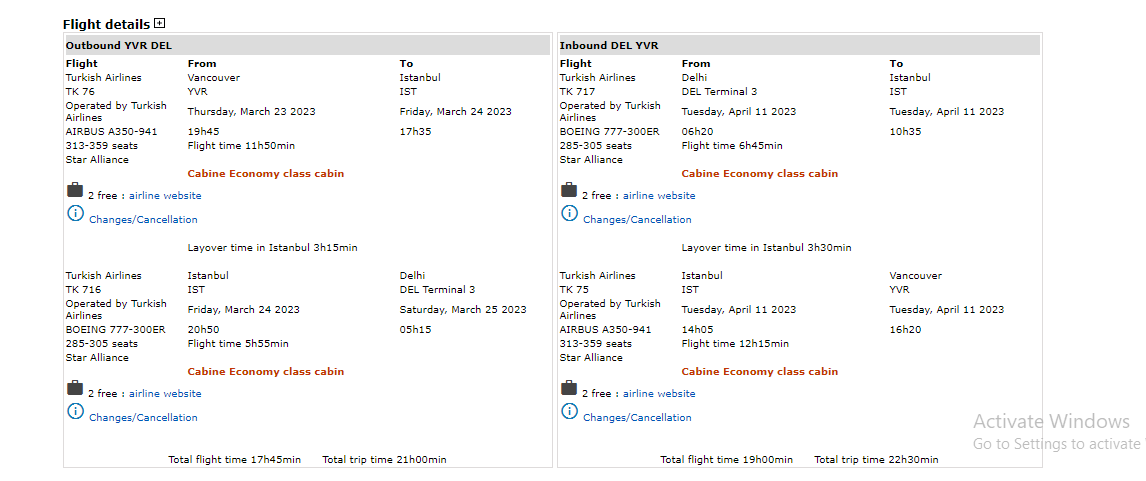Screen dimensions: 1146x481
Task: Click the baggage icon for flight TK 75
Action: pyautogui.click(x=569, y=388)
